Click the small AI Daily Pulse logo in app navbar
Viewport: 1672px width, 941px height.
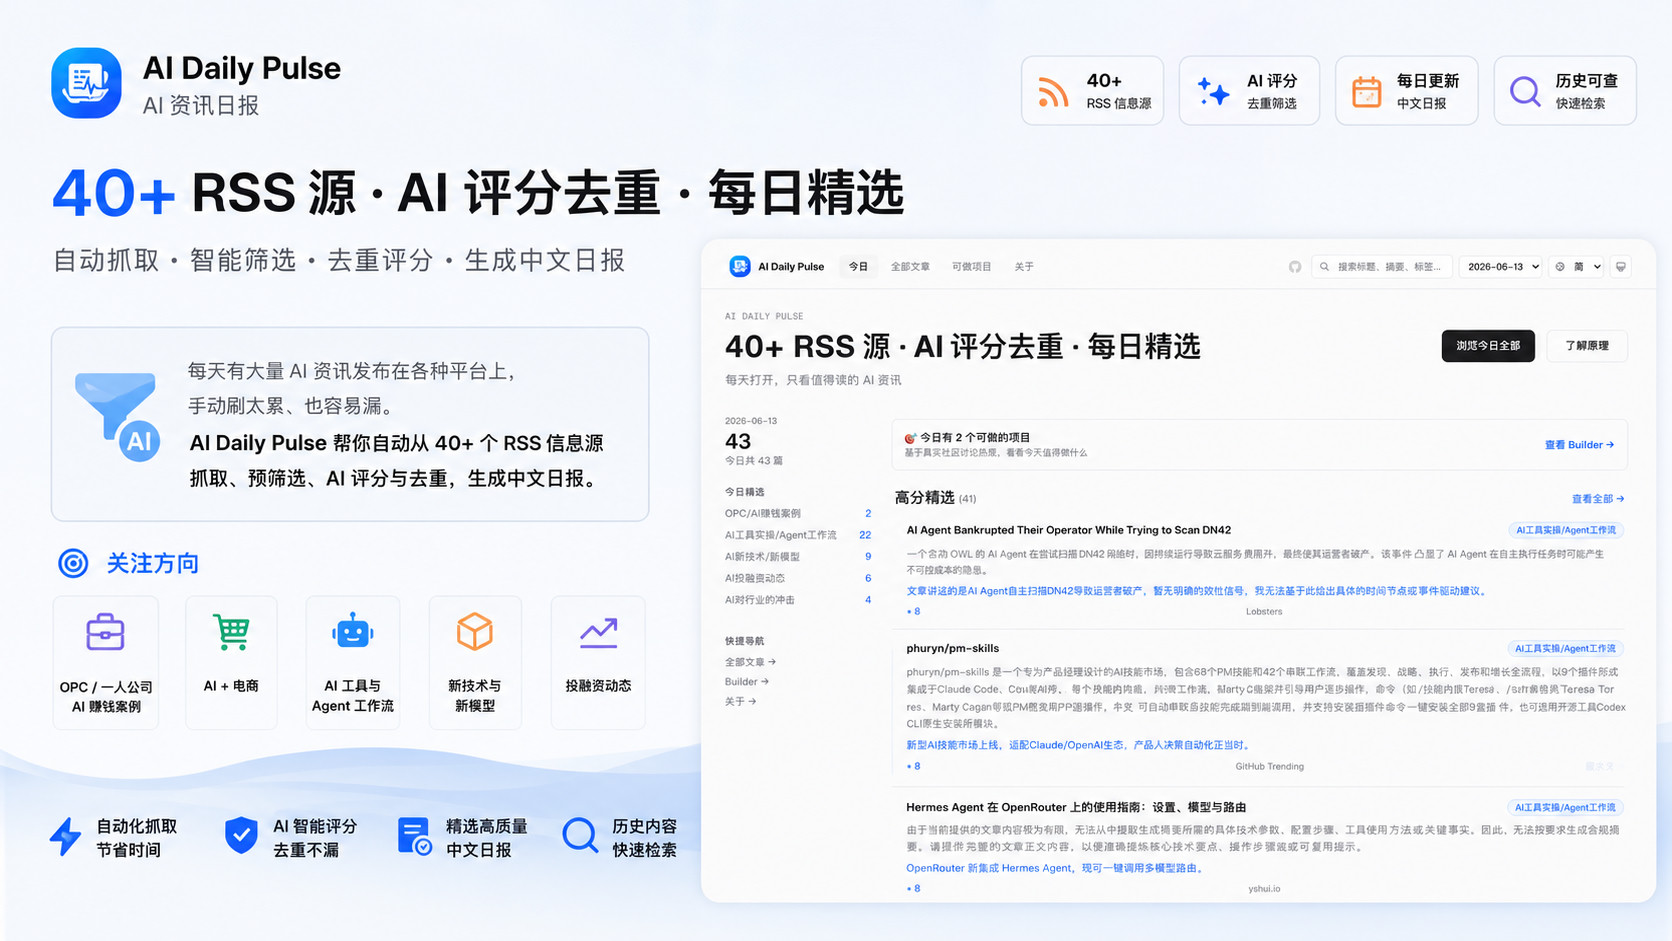(740, 266)
